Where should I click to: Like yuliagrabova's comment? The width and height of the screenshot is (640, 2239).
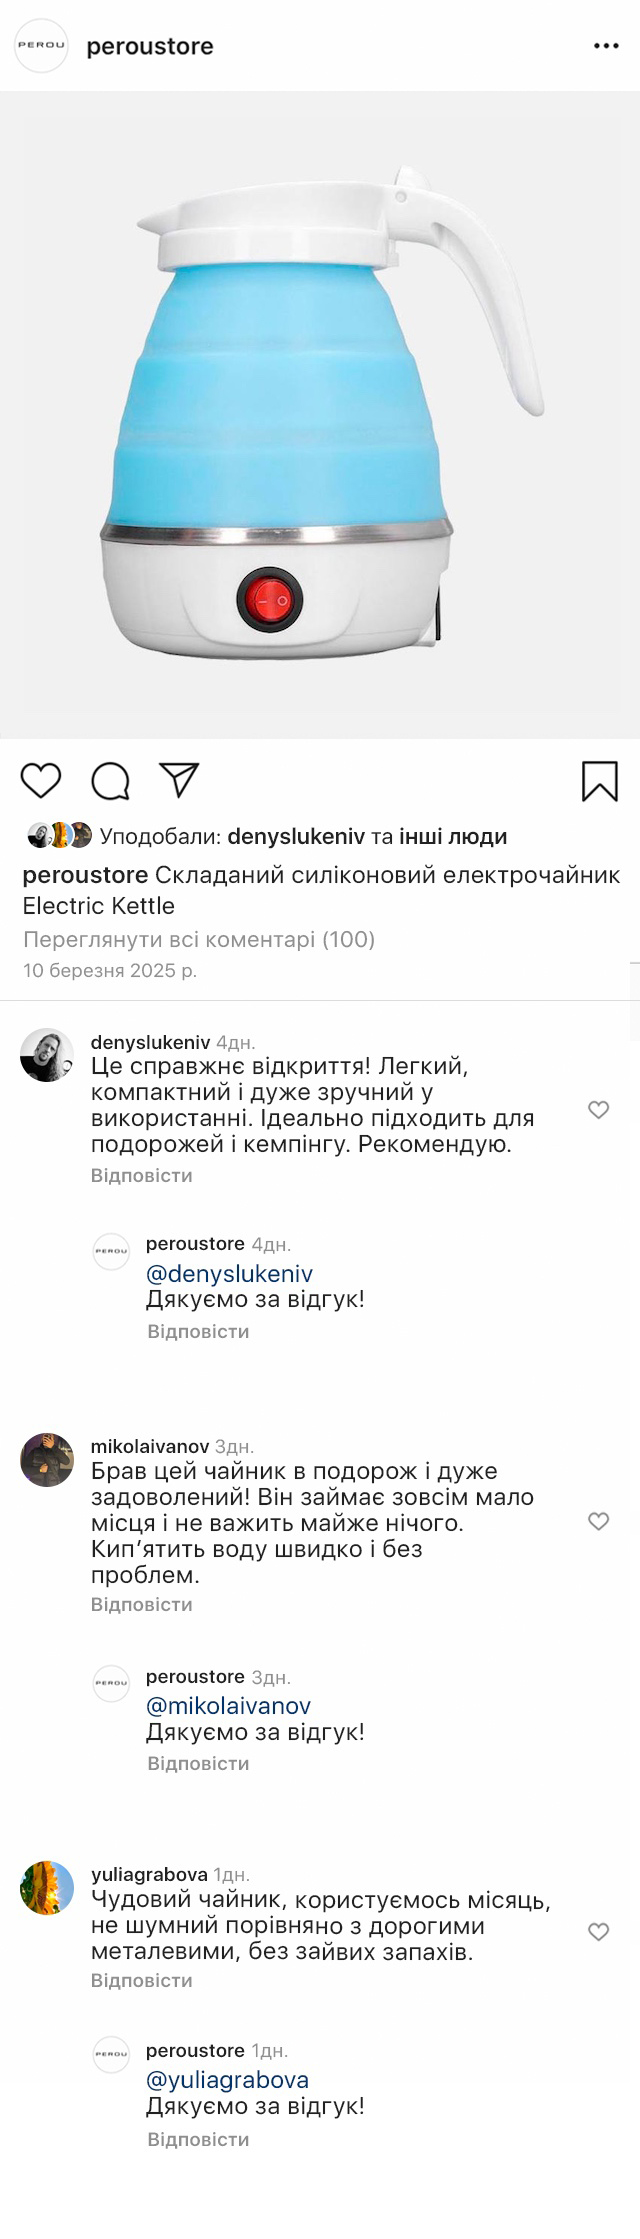click(x=598, y=1932)
